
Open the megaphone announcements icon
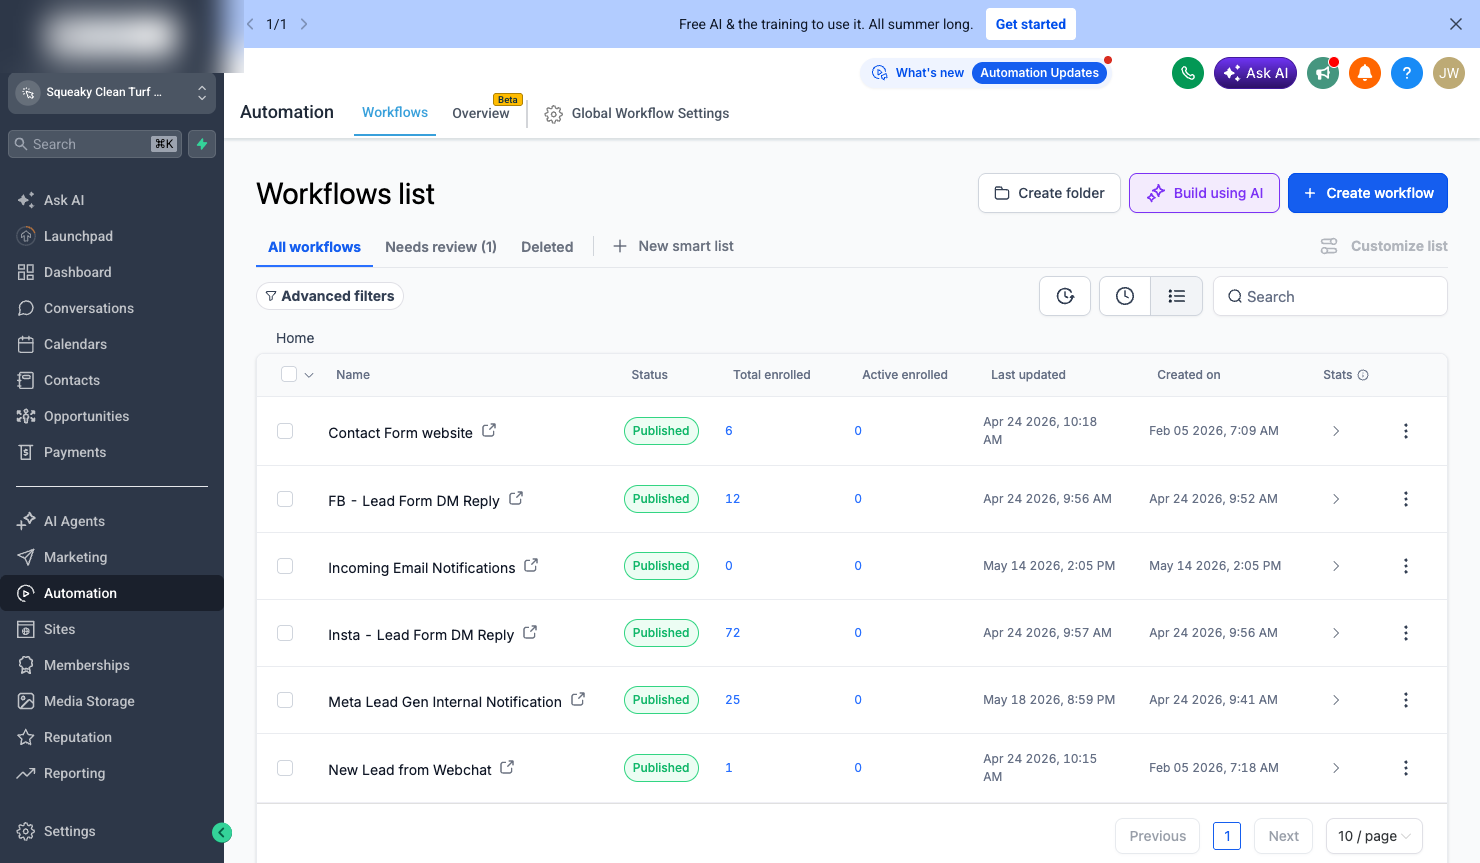click(1323, 73)
